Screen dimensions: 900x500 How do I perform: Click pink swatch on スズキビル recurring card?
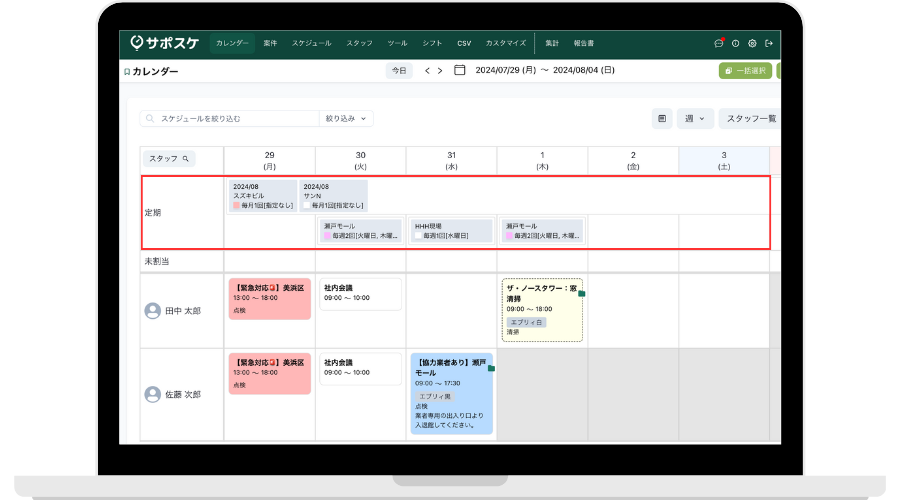point(236,205)
